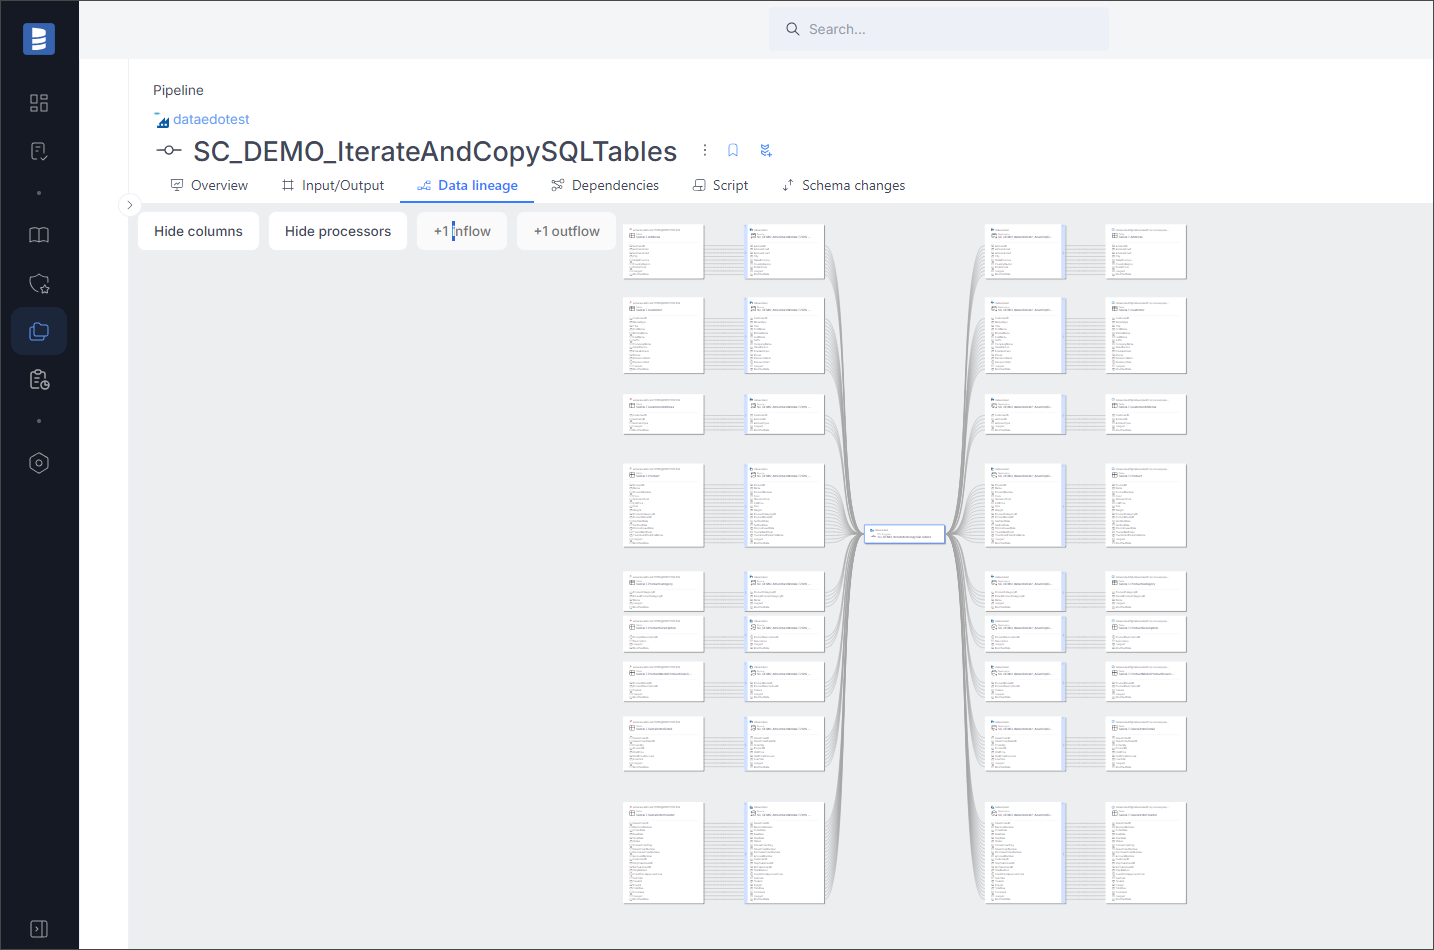Toggle the sidebar collapse icon at bottom
1434x950 pixels.
click(39, 929)
